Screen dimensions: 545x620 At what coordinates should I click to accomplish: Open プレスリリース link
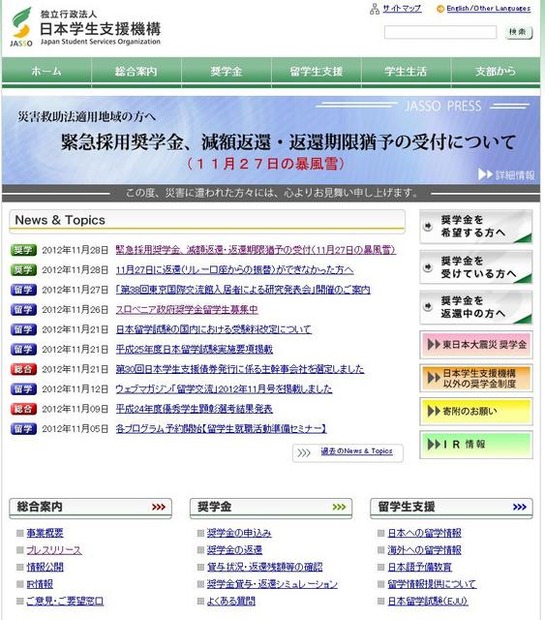click(54, 550)
